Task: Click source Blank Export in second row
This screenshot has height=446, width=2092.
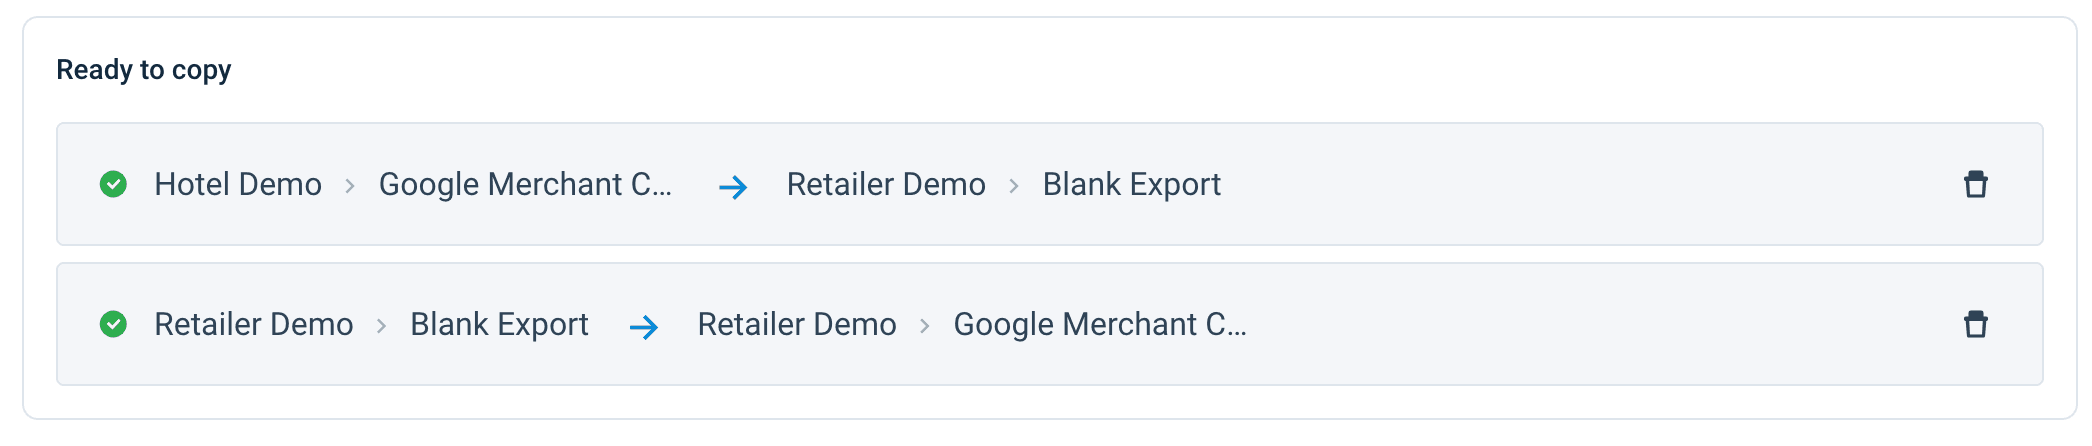Action: [x=499, y=324]
